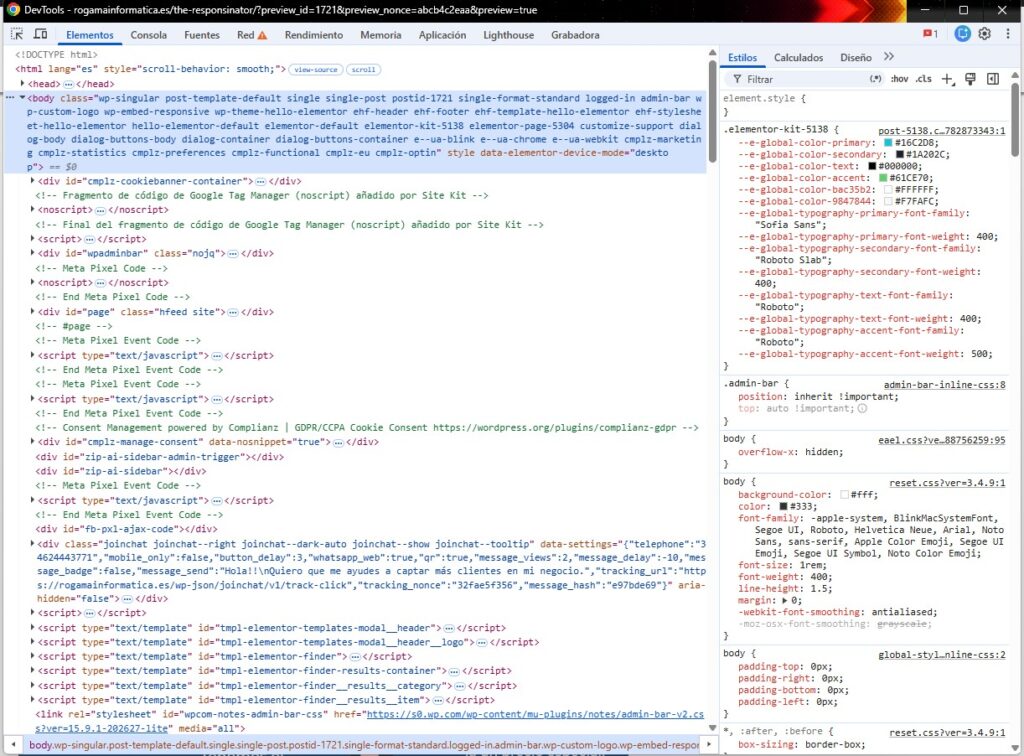1024x756 pixels.
Task: Toggle rendering emulations paintbrush icon
Action: pos(970,79)
